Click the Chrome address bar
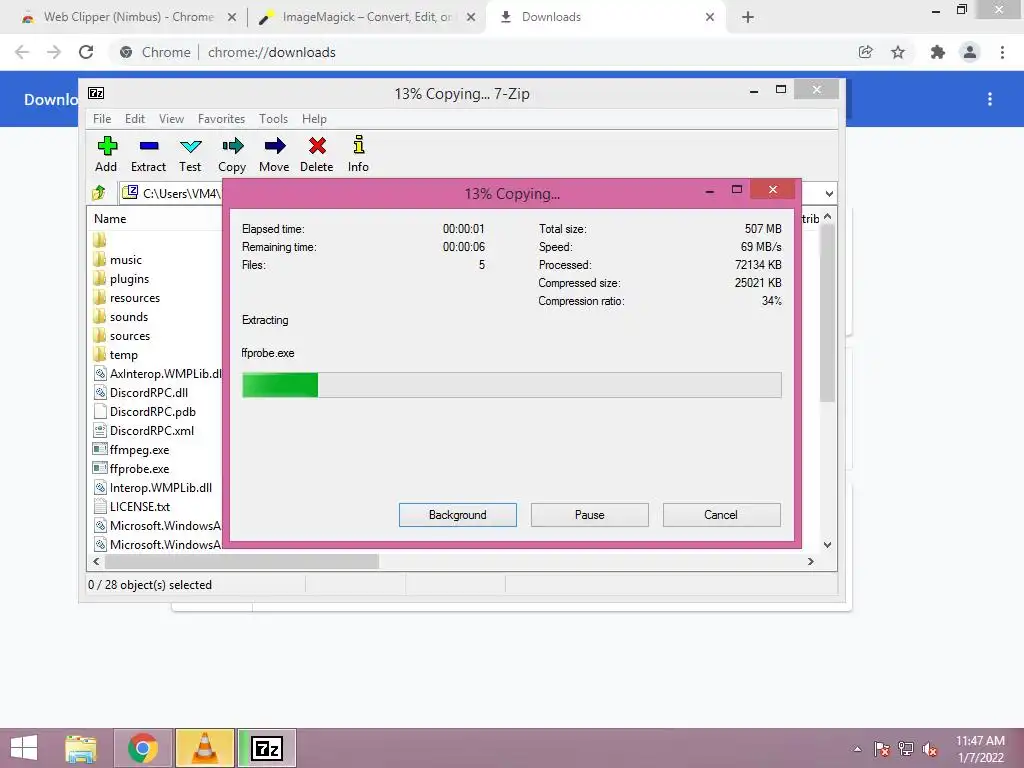 point(483,52)
